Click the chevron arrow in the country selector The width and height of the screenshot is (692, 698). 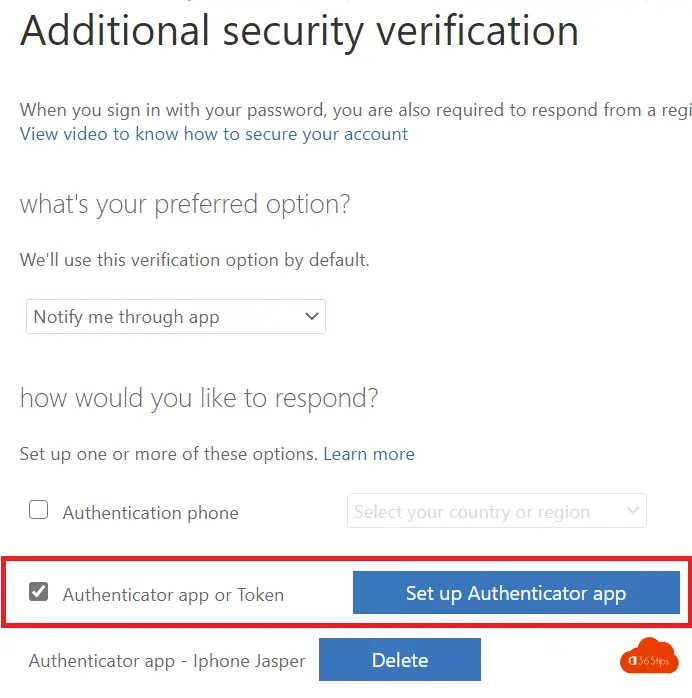(632, 510)
